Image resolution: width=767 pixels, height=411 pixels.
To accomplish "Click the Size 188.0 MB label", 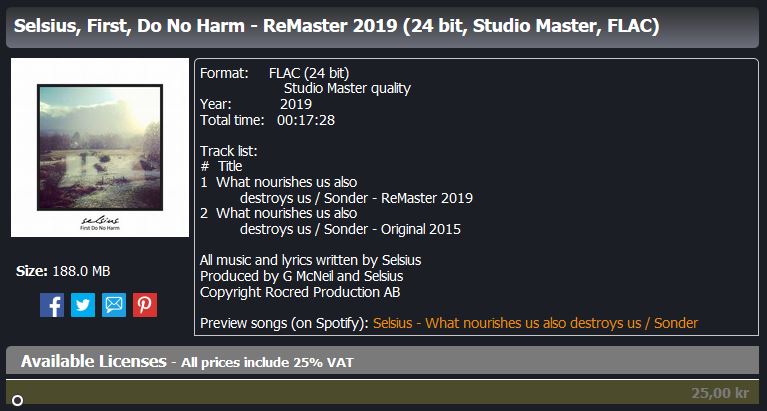I will pos(63,271).
